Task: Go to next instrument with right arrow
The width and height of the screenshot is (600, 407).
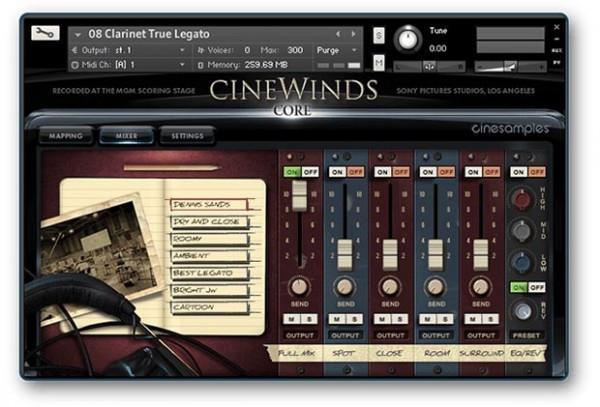Action: point(353,34)
